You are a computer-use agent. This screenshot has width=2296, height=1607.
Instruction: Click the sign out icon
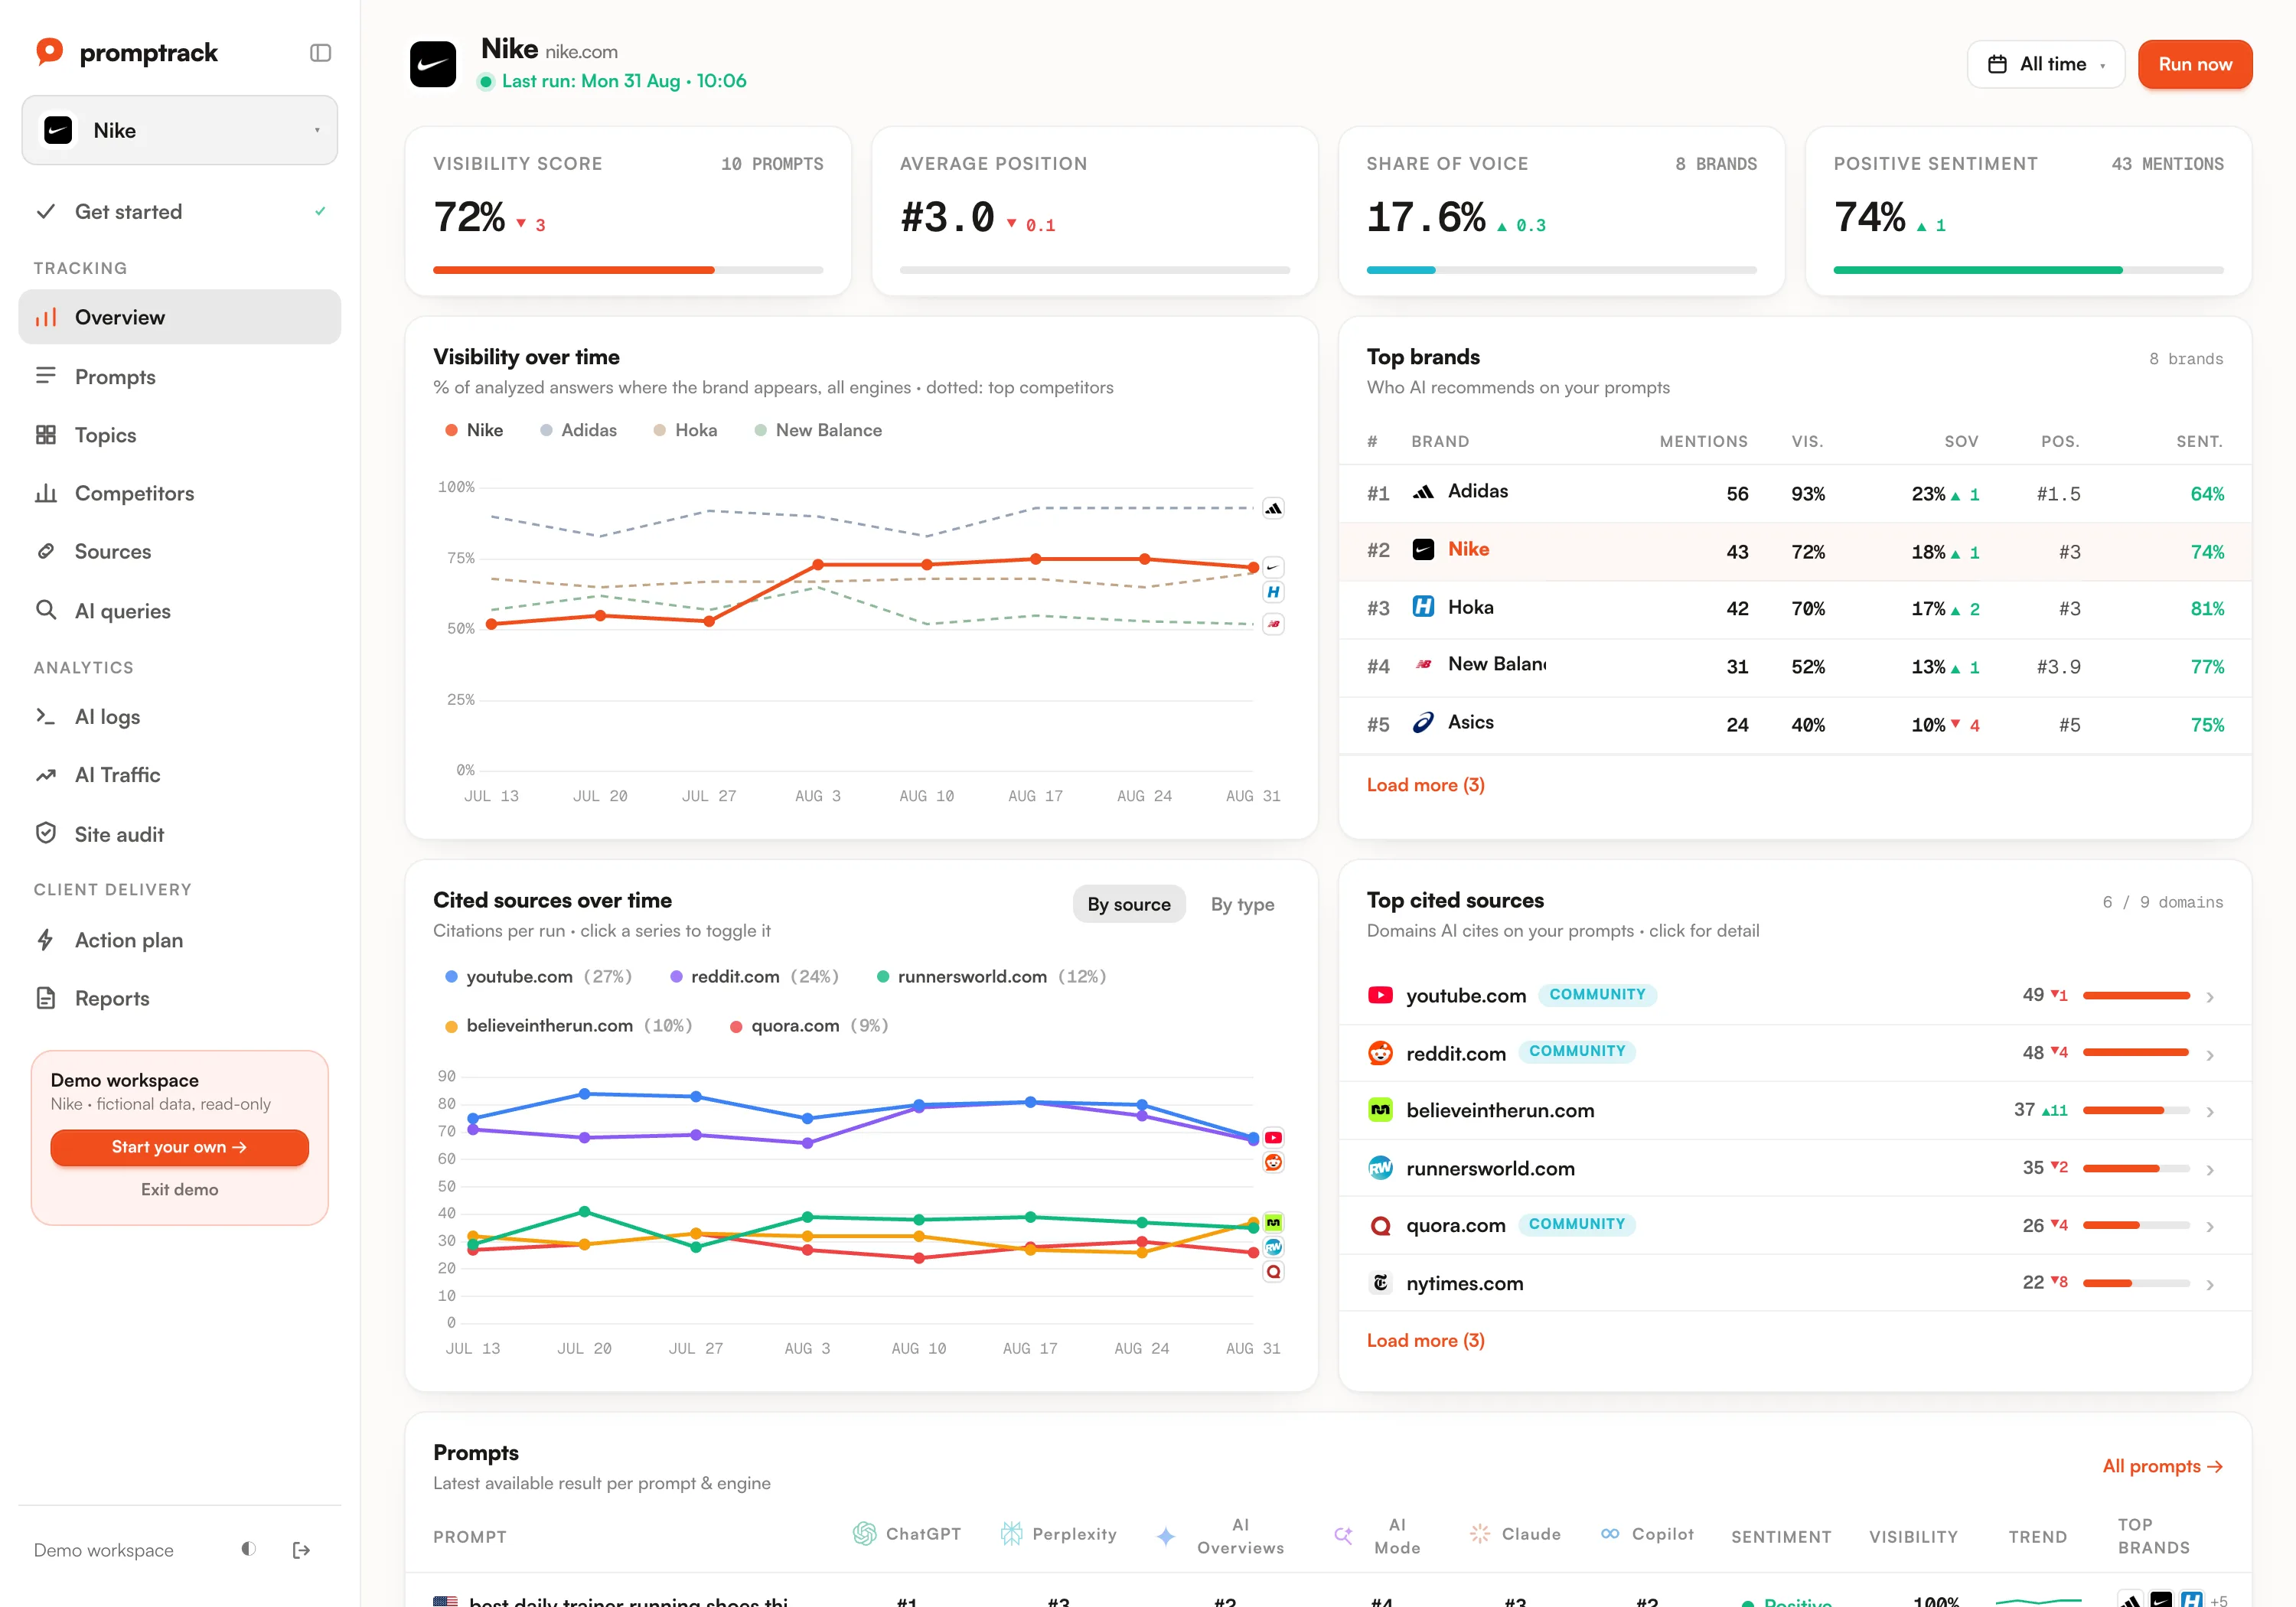[301, 1550]
